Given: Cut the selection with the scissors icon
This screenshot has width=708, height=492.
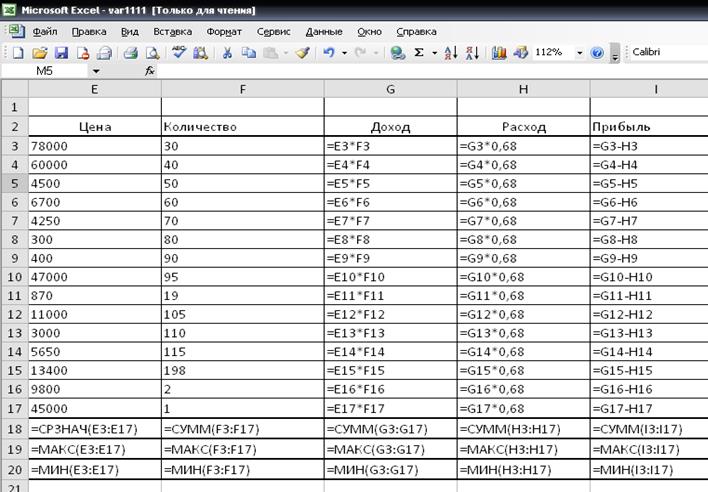Looking at the screenshot, I should [x=227, y=53].
